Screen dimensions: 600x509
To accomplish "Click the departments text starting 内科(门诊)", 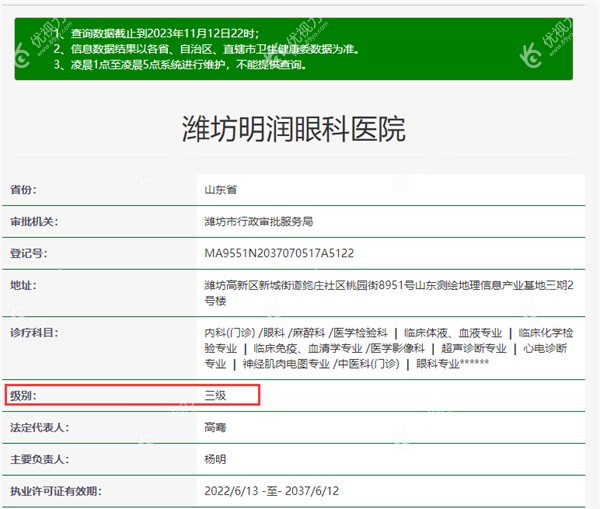I will (x=389, y=348).
